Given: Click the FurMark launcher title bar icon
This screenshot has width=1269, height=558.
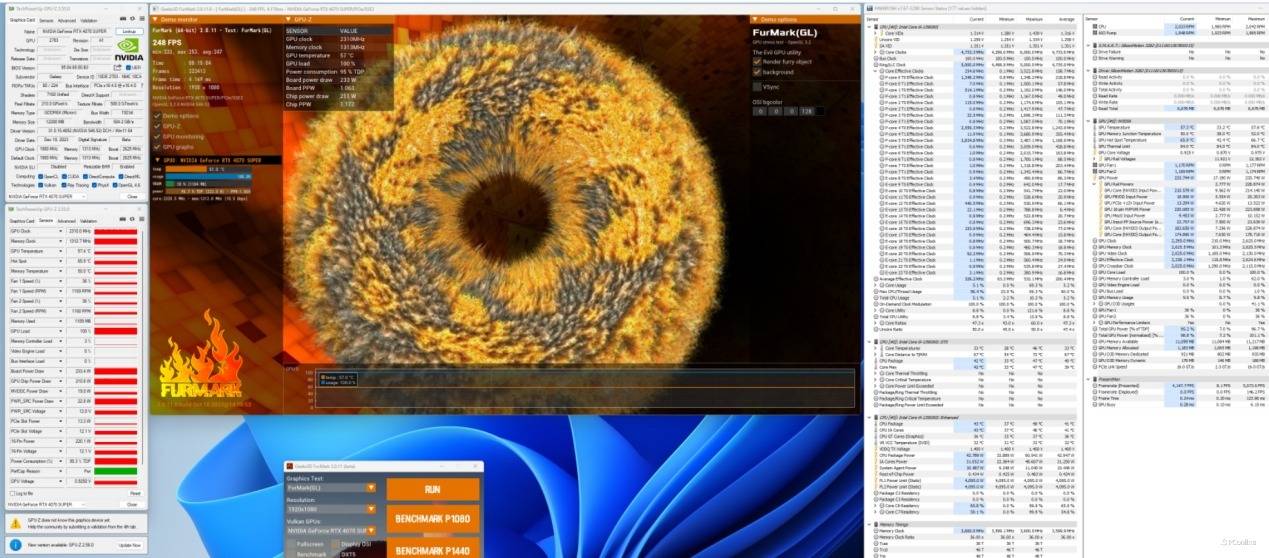Looking at the screenshot, I should point(291,467).
